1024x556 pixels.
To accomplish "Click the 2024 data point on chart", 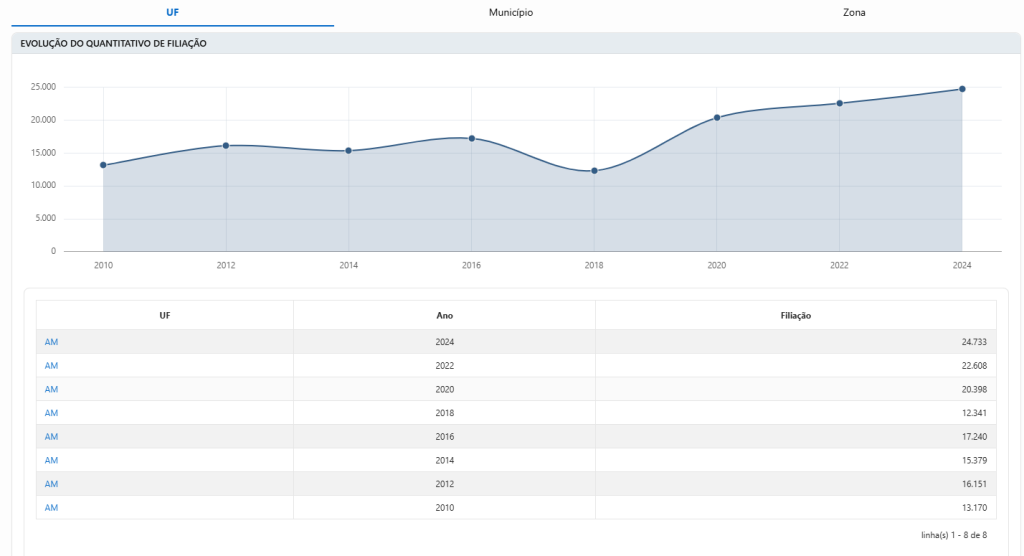I will click(x=962, y=89).
